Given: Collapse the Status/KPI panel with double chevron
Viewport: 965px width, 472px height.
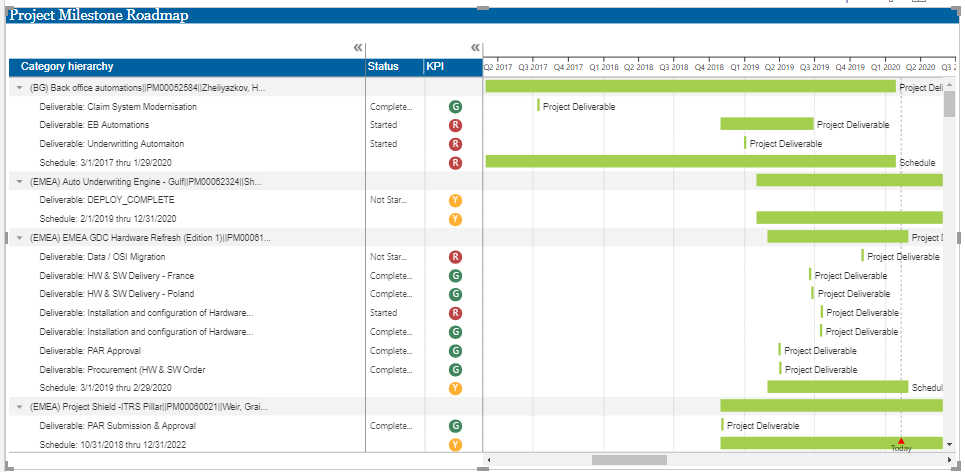Looking at the screenshot, I should 475,48.
